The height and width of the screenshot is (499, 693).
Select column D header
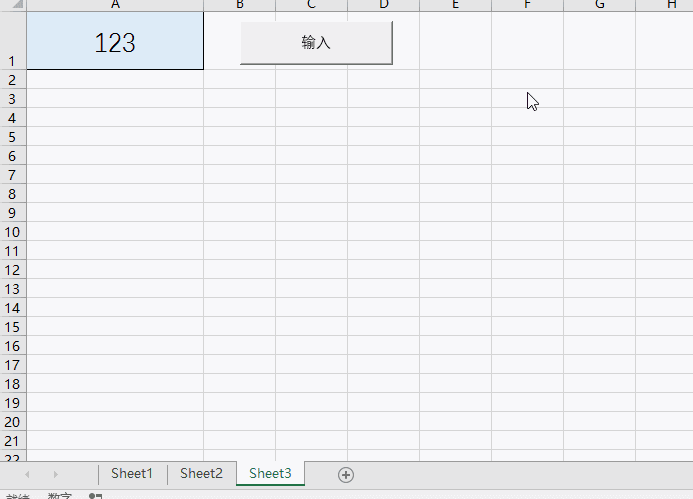(x=384, y=5)
